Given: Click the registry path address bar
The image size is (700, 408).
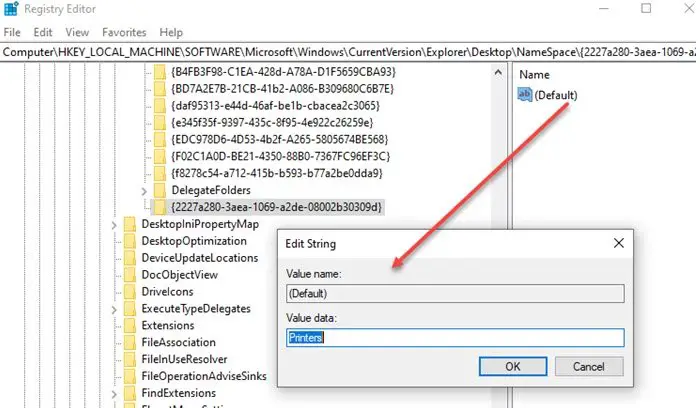Looking at the screenshot, I should coord(348,52).
